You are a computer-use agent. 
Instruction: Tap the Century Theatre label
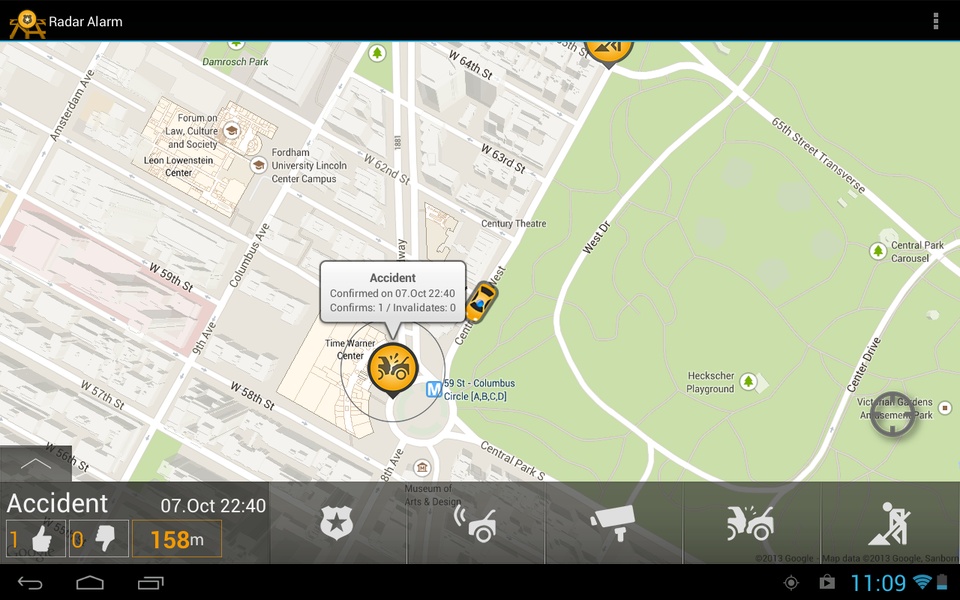click(513, 223)
